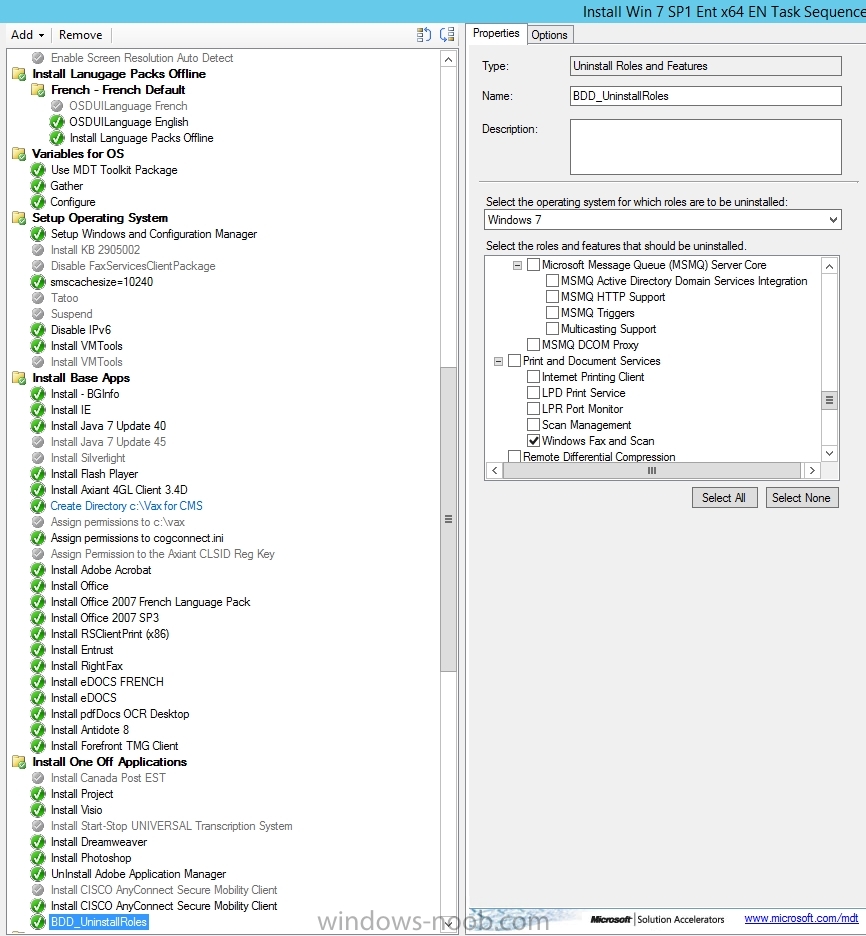Click the roles list vertical scrollbar thumb

pyautogui.click(x=830, y=400)
